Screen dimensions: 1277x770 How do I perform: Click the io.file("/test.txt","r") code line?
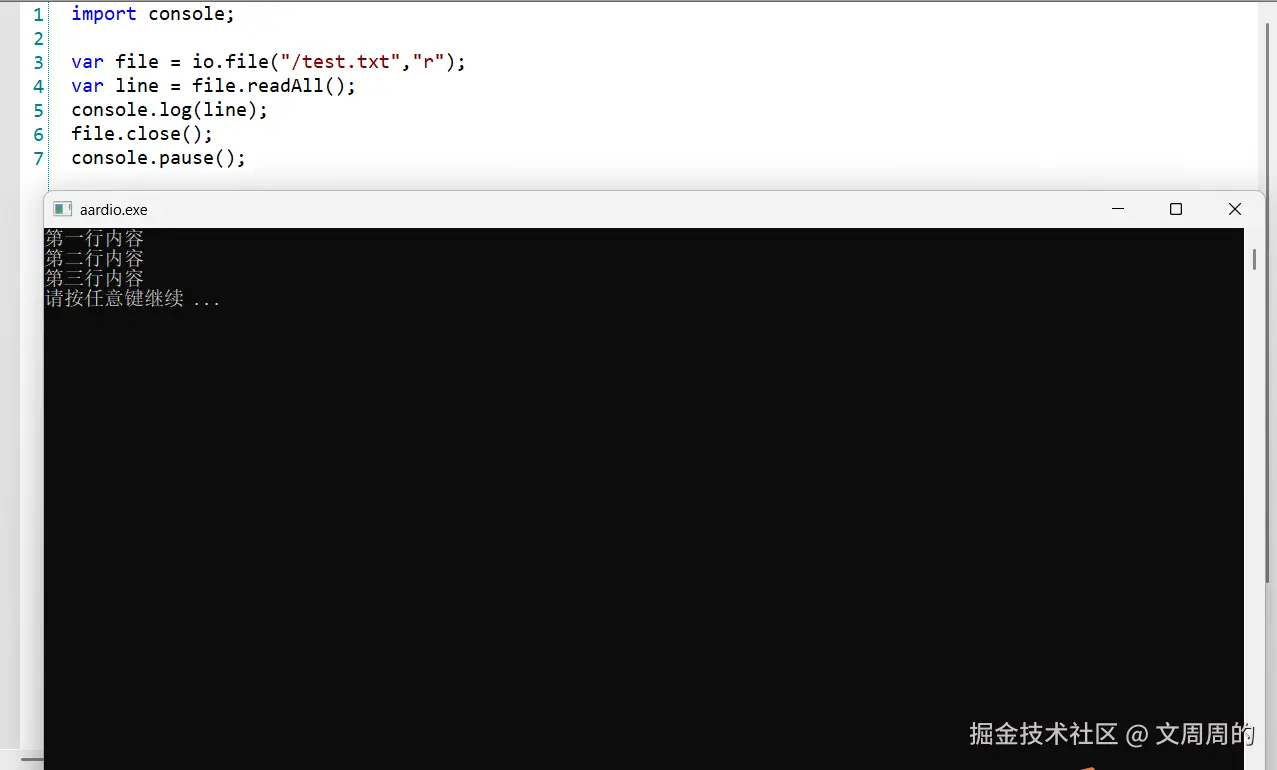tap(269, 62)
